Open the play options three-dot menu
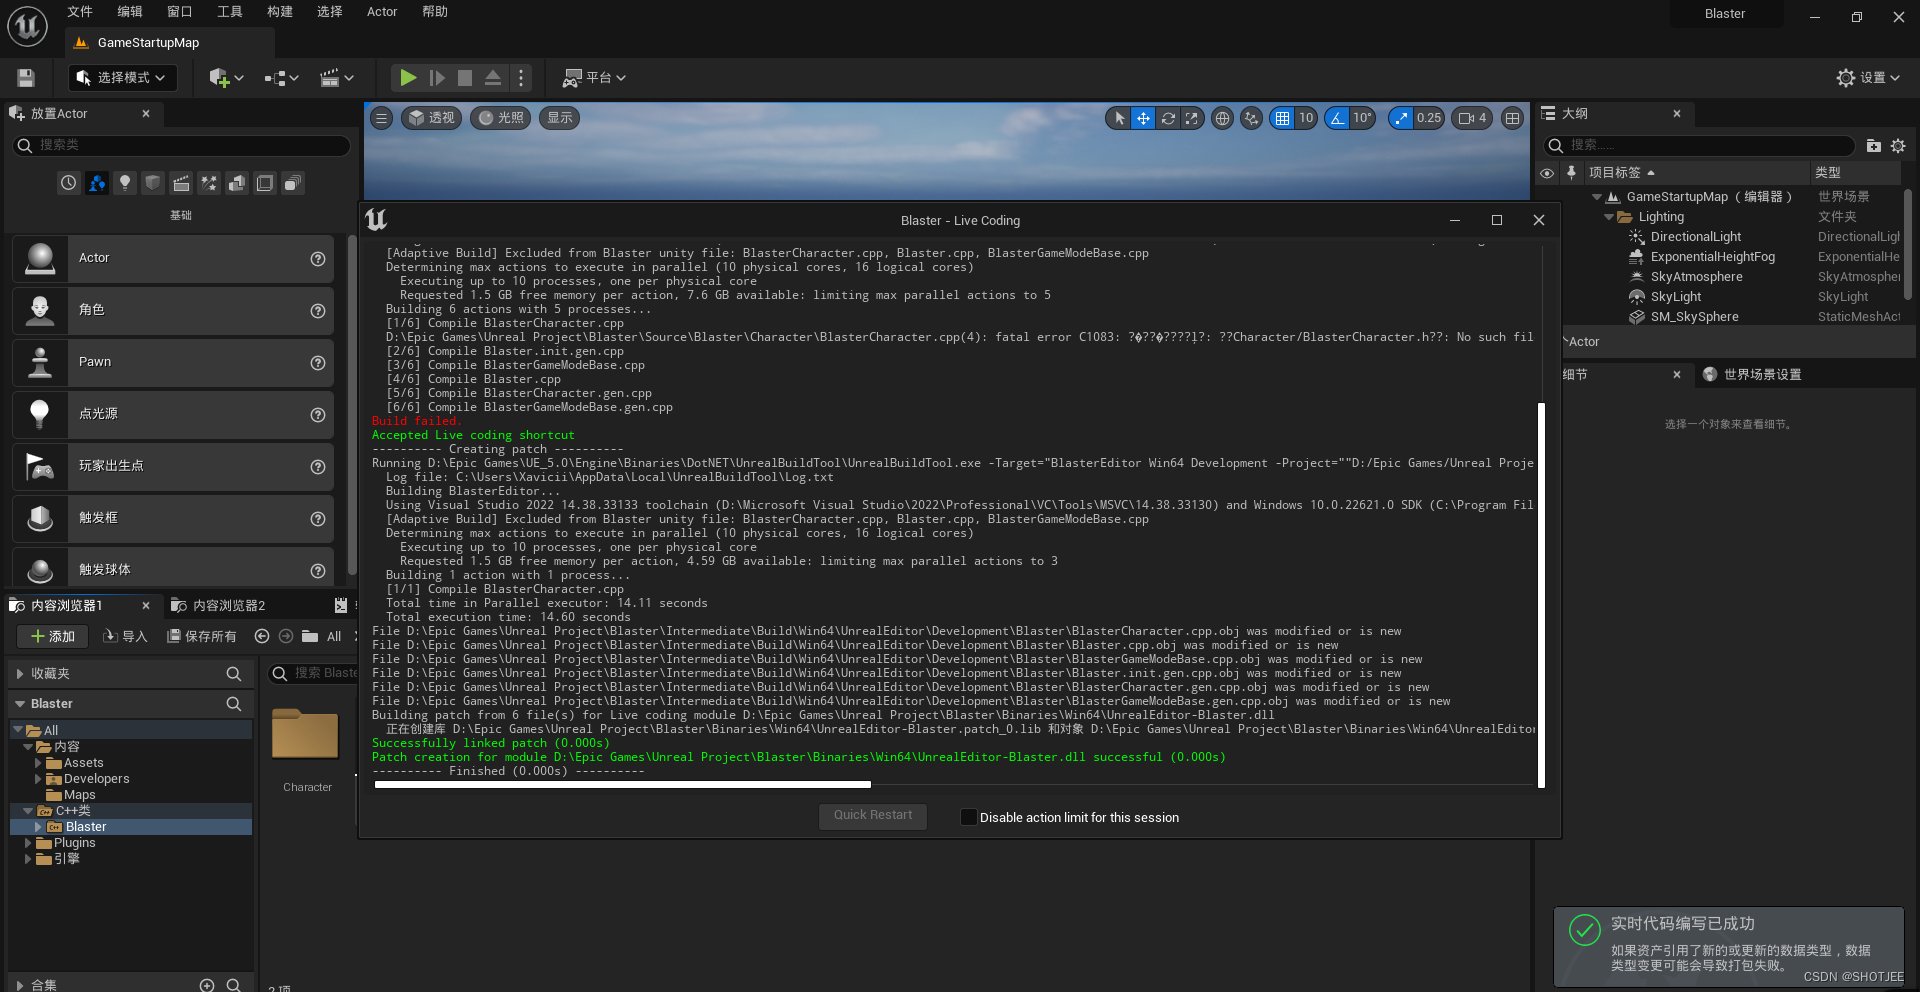 521,78
